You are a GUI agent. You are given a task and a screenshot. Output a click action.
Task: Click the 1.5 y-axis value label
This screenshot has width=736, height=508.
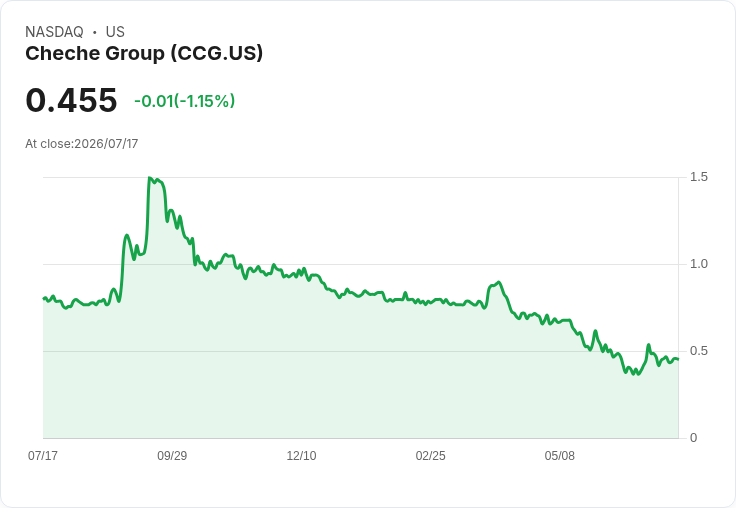click(x=698, y=177)
